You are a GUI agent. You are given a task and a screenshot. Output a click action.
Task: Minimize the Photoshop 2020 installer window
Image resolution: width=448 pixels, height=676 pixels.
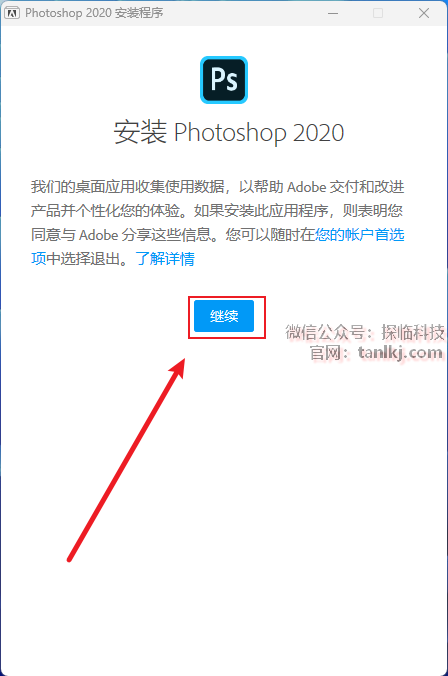point(333,13)
